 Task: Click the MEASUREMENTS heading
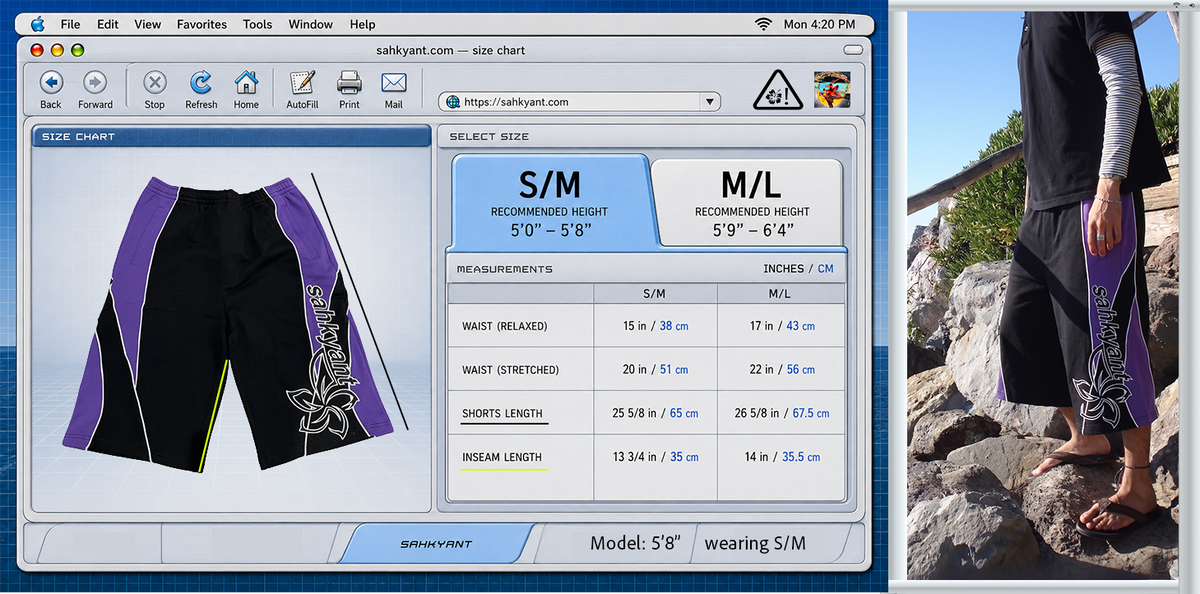coord(504,269)
